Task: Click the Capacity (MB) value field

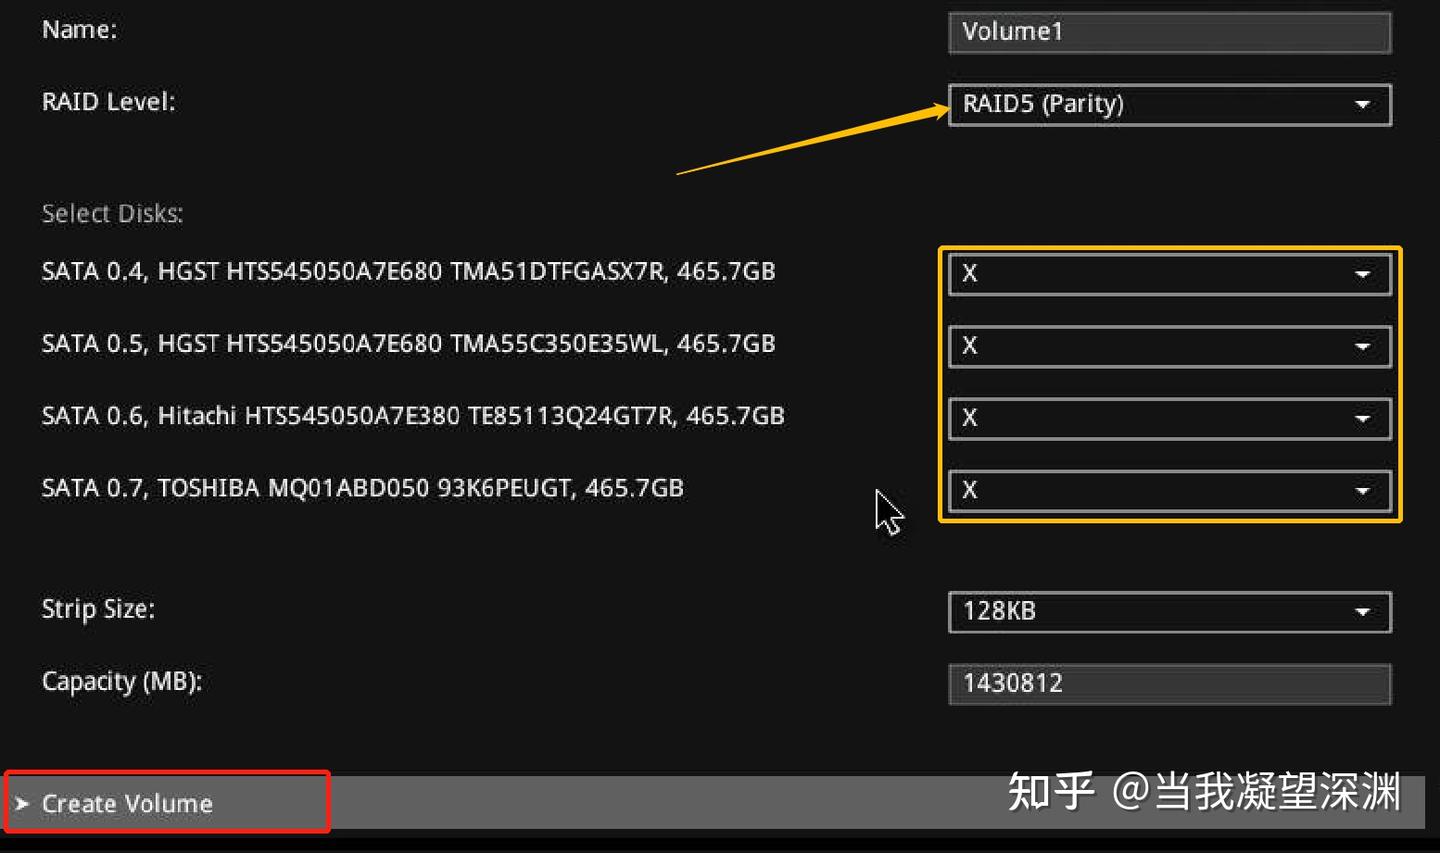Action: (1167, 683)
